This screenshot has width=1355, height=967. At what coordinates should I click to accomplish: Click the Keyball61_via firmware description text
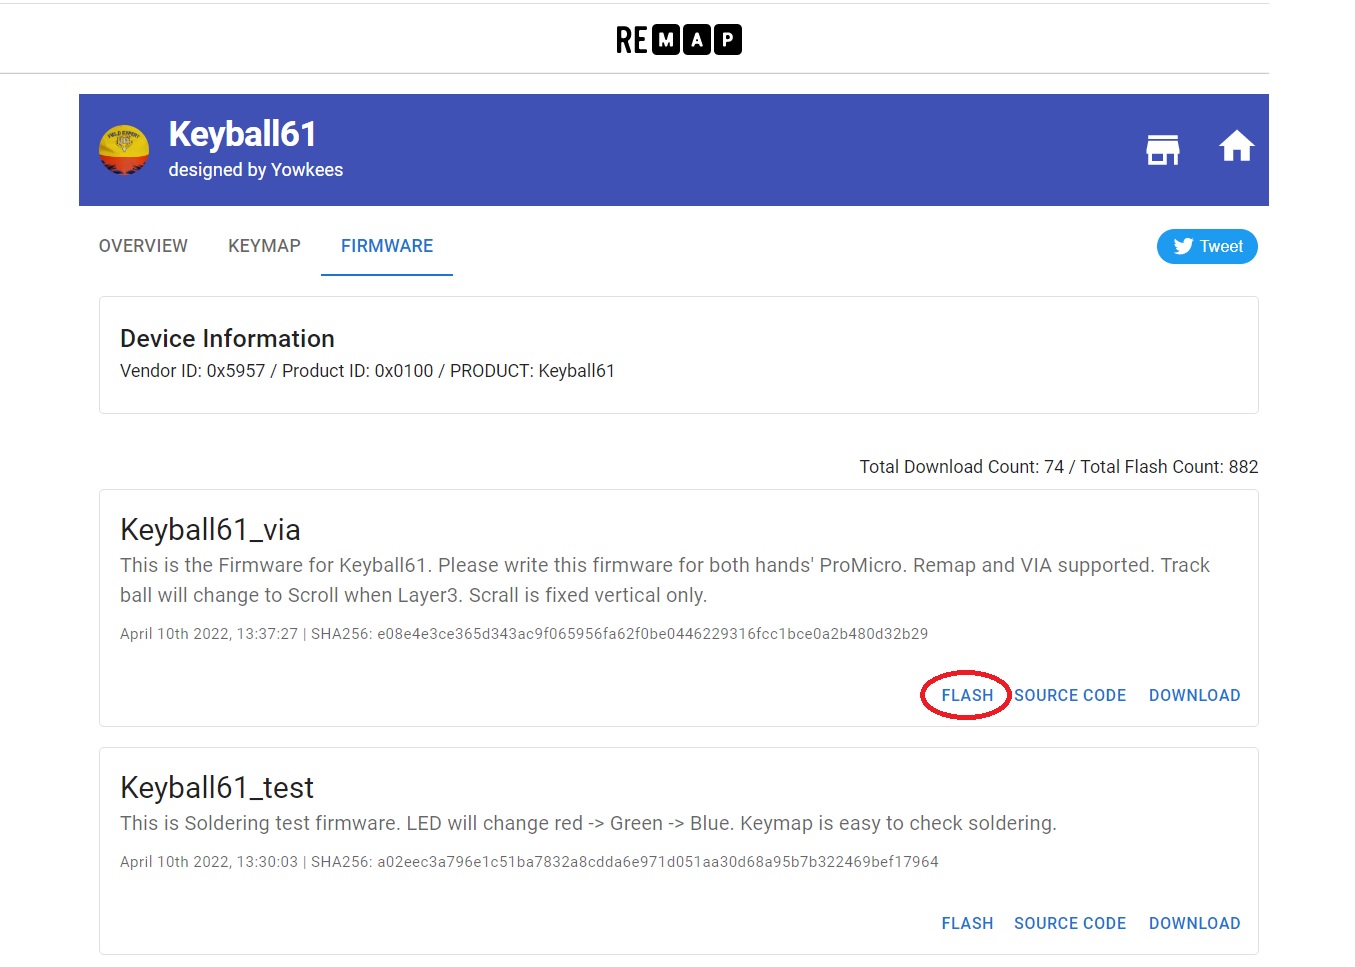[x=665, y=580]
